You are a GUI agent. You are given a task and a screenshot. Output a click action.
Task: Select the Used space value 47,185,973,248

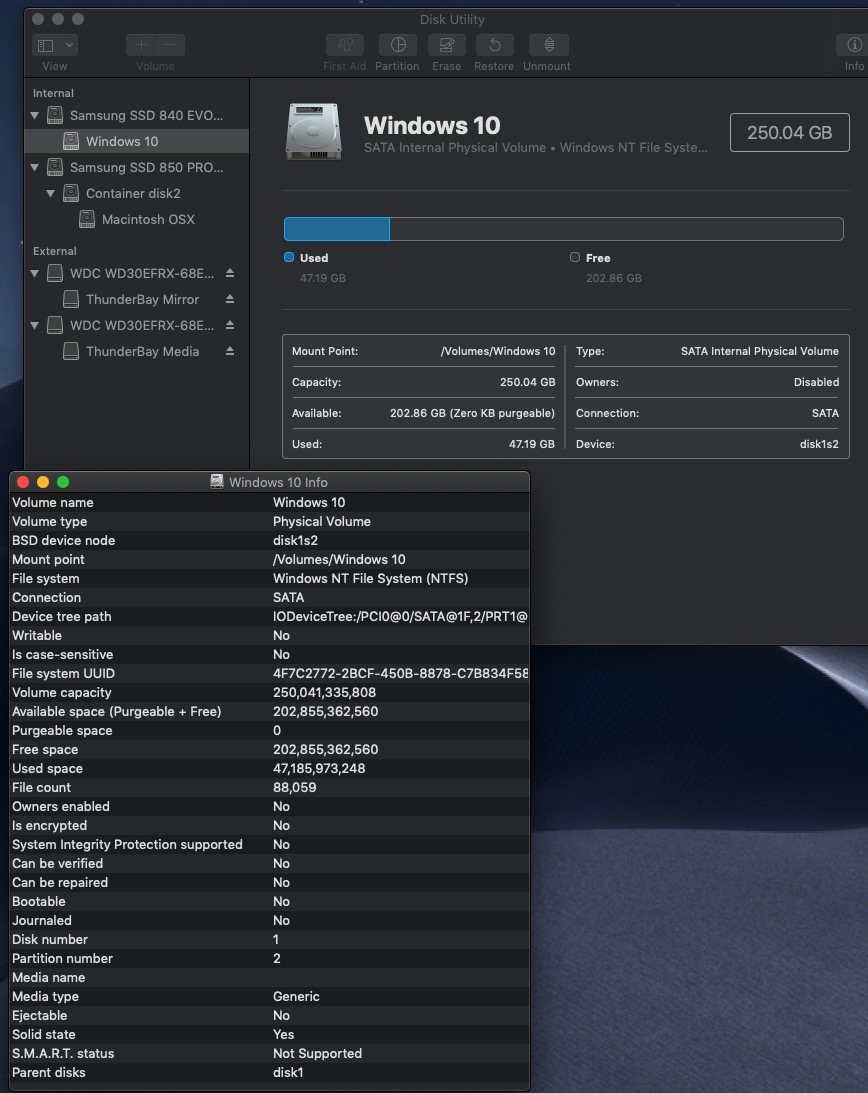coord(319,769)
